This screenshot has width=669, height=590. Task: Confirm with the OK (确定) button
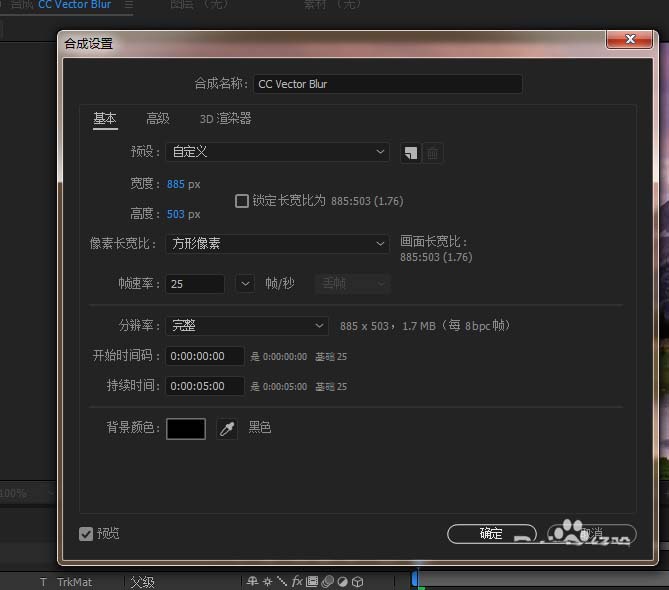pos(492,534)
